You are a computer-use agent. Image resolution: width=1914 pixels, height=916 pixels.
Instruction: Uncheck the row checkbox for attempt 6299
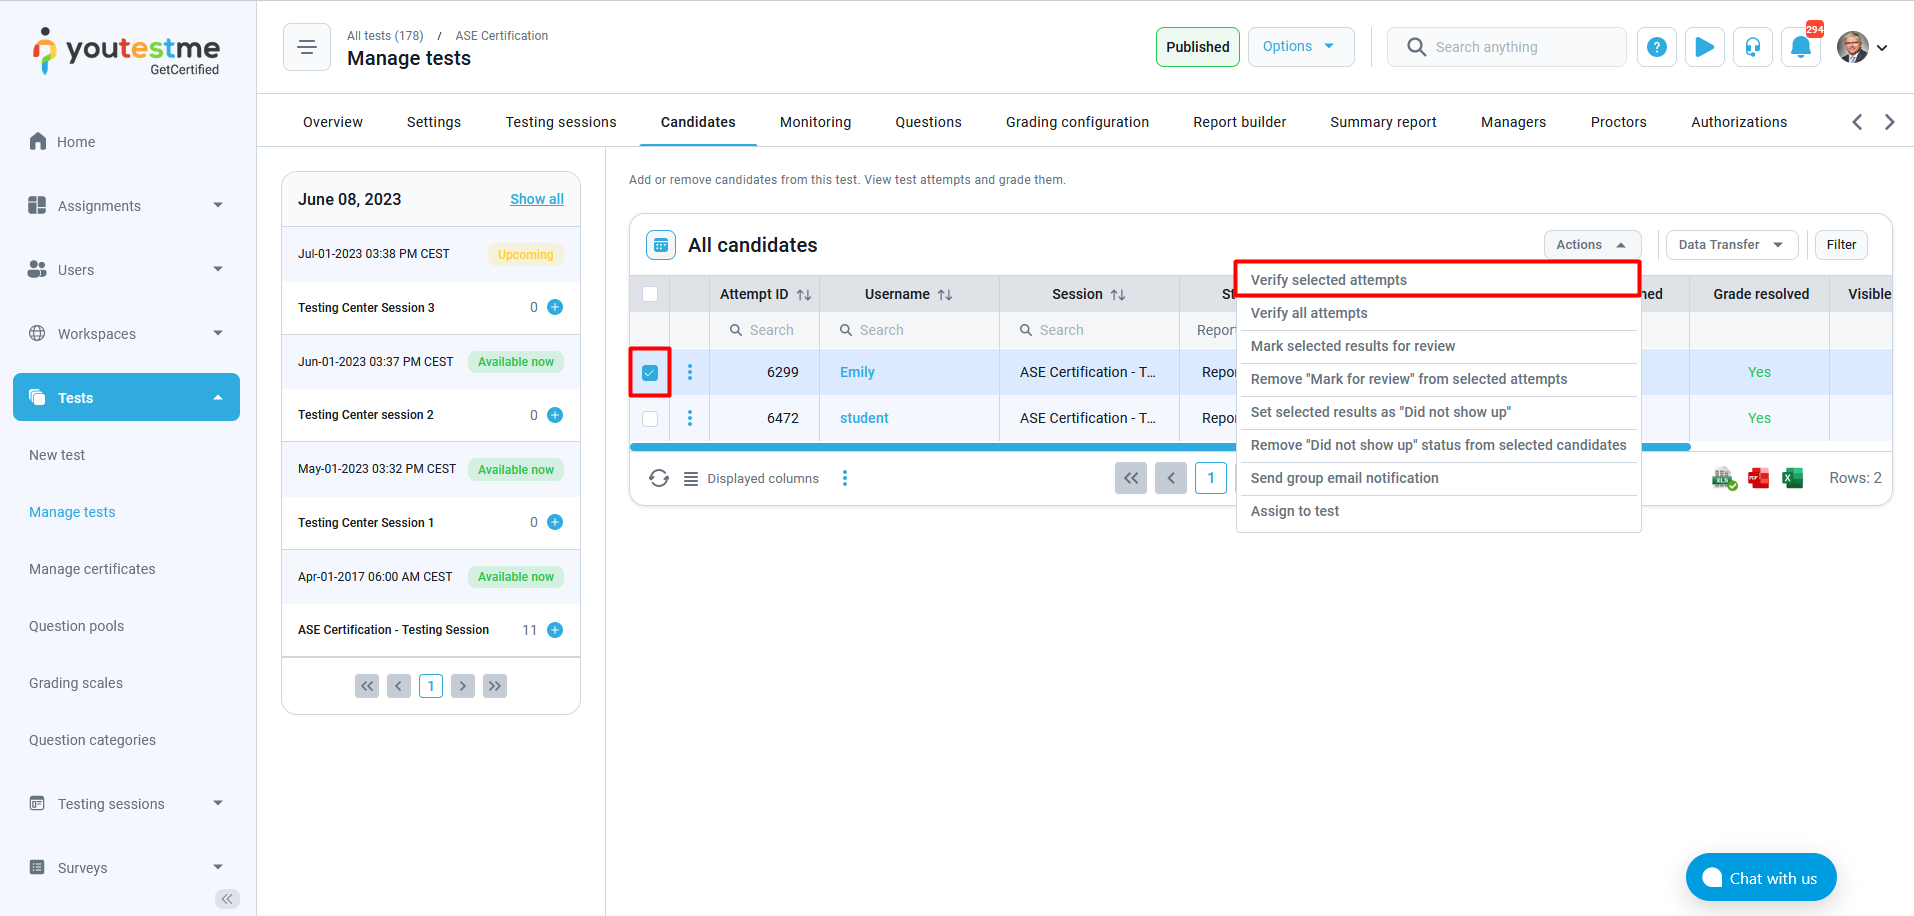649,372
